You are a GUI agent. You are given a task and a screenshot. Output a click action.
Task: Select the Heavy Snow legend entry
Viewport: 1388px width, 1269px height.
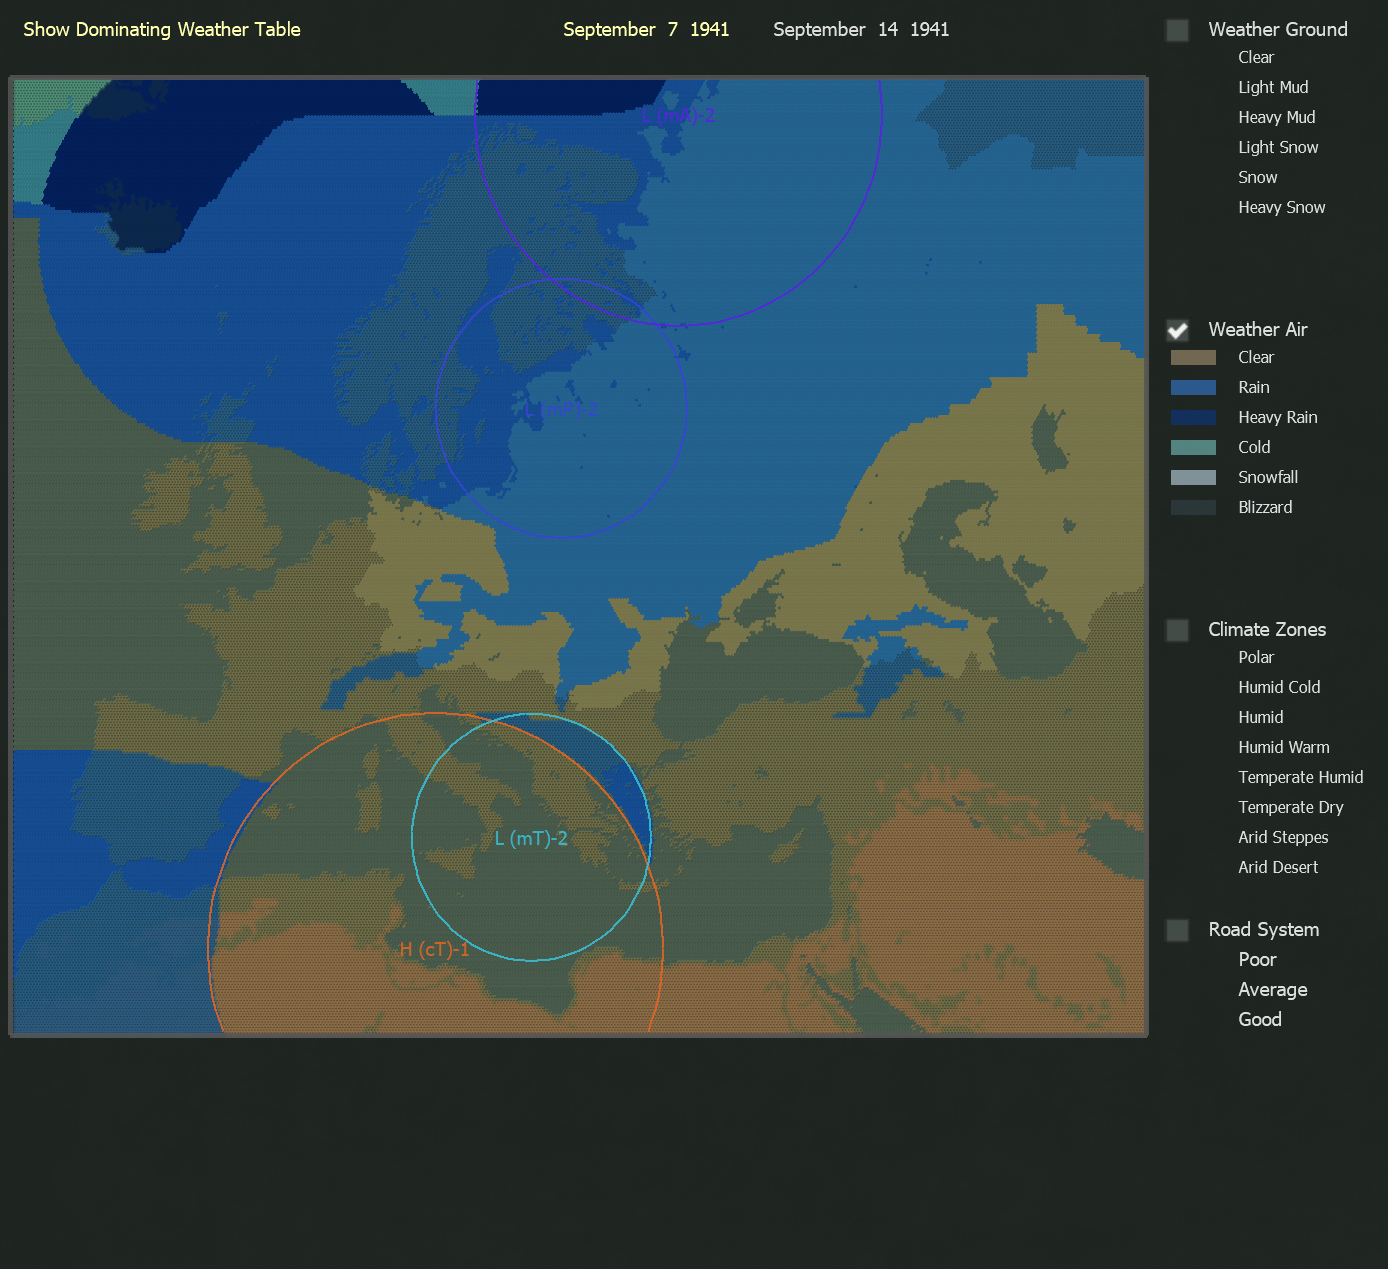1282,208
